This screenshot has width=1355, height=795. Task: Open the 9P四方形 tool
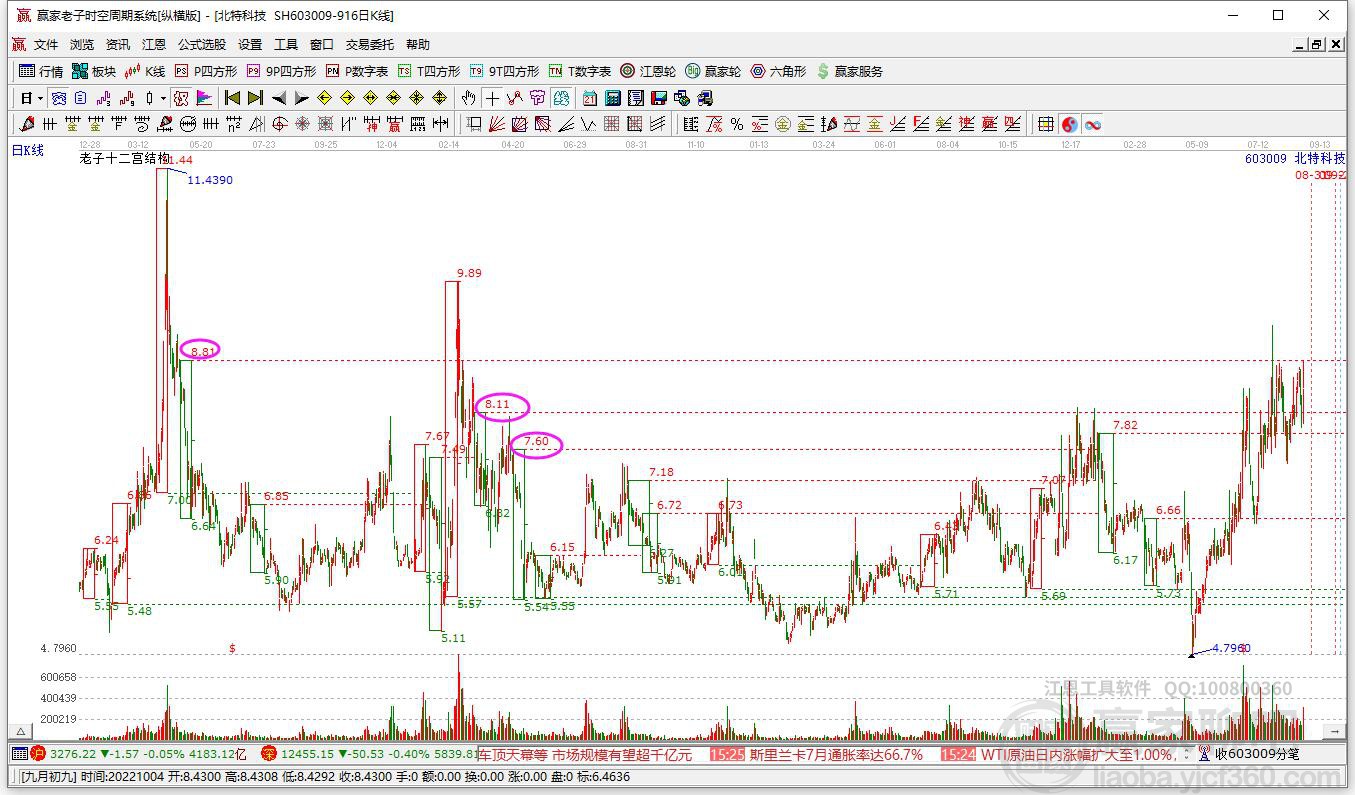click(281, 71)
